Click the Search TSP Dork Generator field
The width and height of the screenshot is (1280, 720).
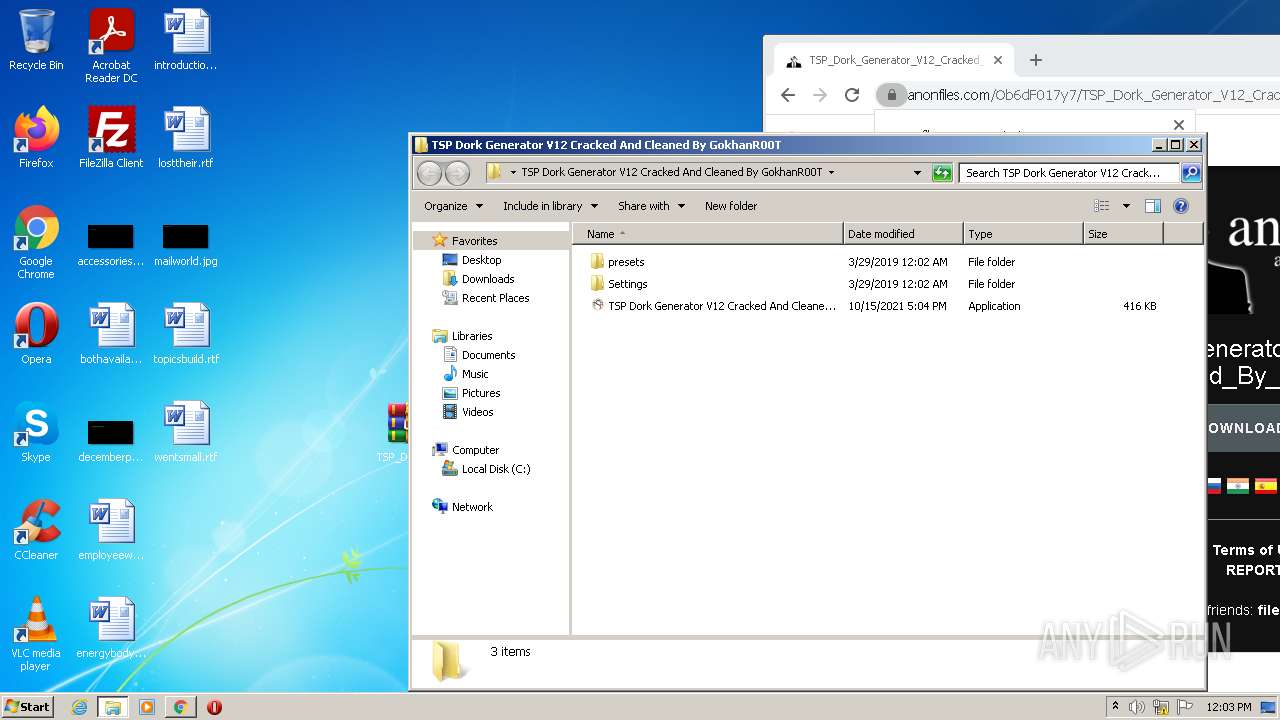pyautogui.click(x=1068, y=173)
